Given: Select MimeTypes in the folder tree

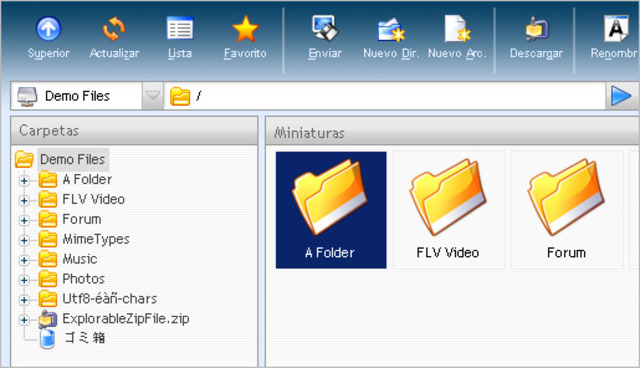Looking at the screenshot, I should [x=96, y=239].
